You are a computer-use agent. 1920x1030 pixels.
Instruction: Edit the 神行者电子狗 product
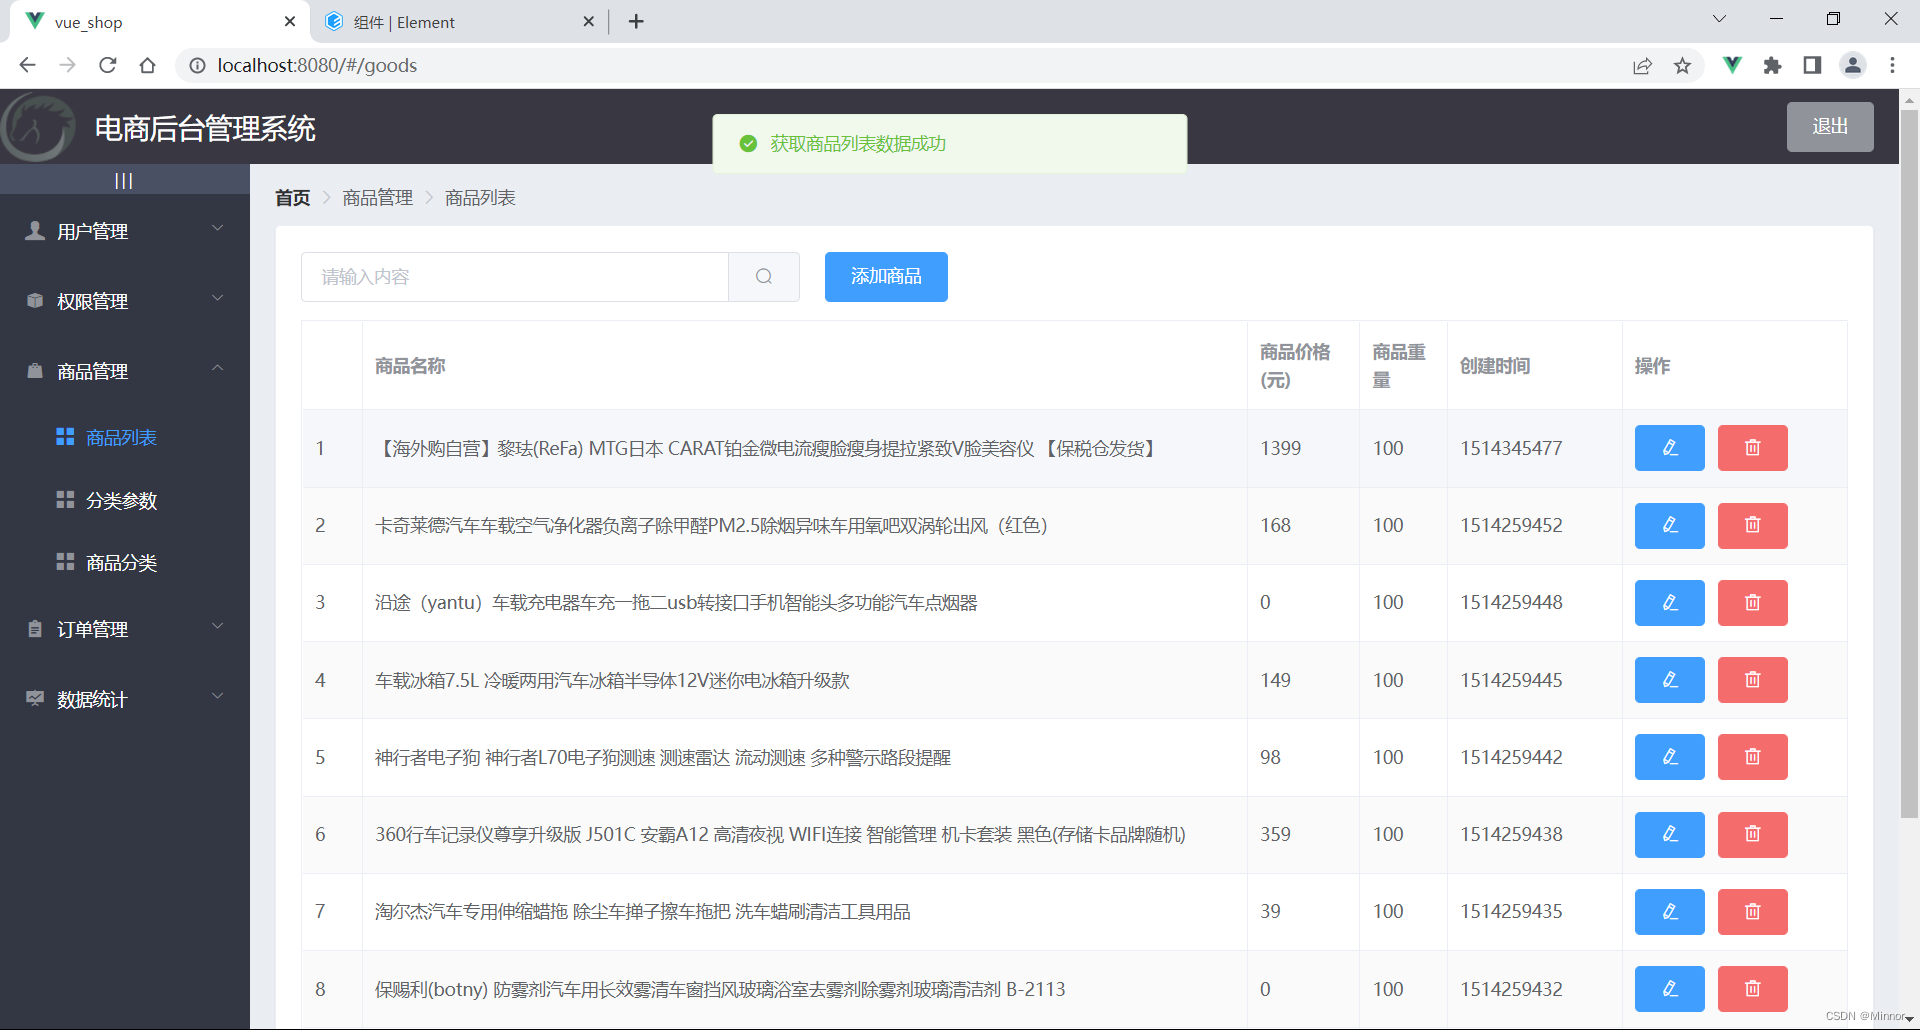[x=1669, y=757]
